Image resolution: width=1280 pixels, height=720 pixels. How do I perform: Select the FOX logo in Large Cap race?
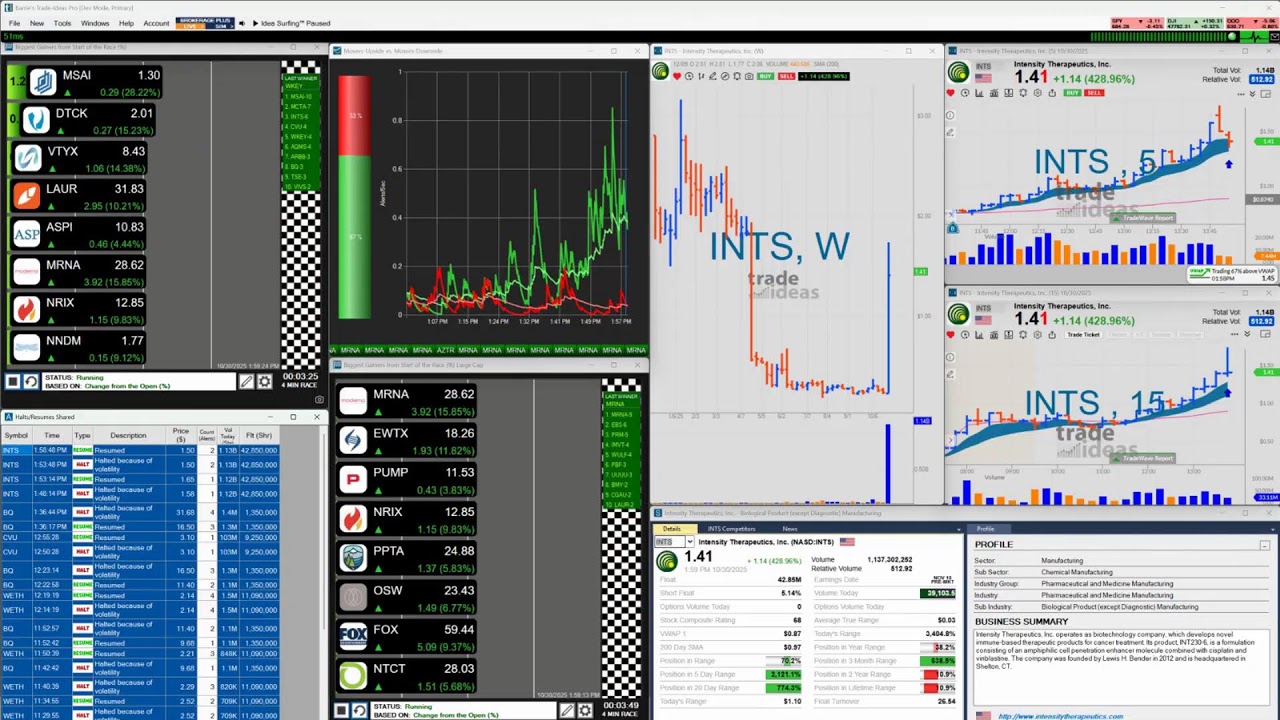point(353,636)
